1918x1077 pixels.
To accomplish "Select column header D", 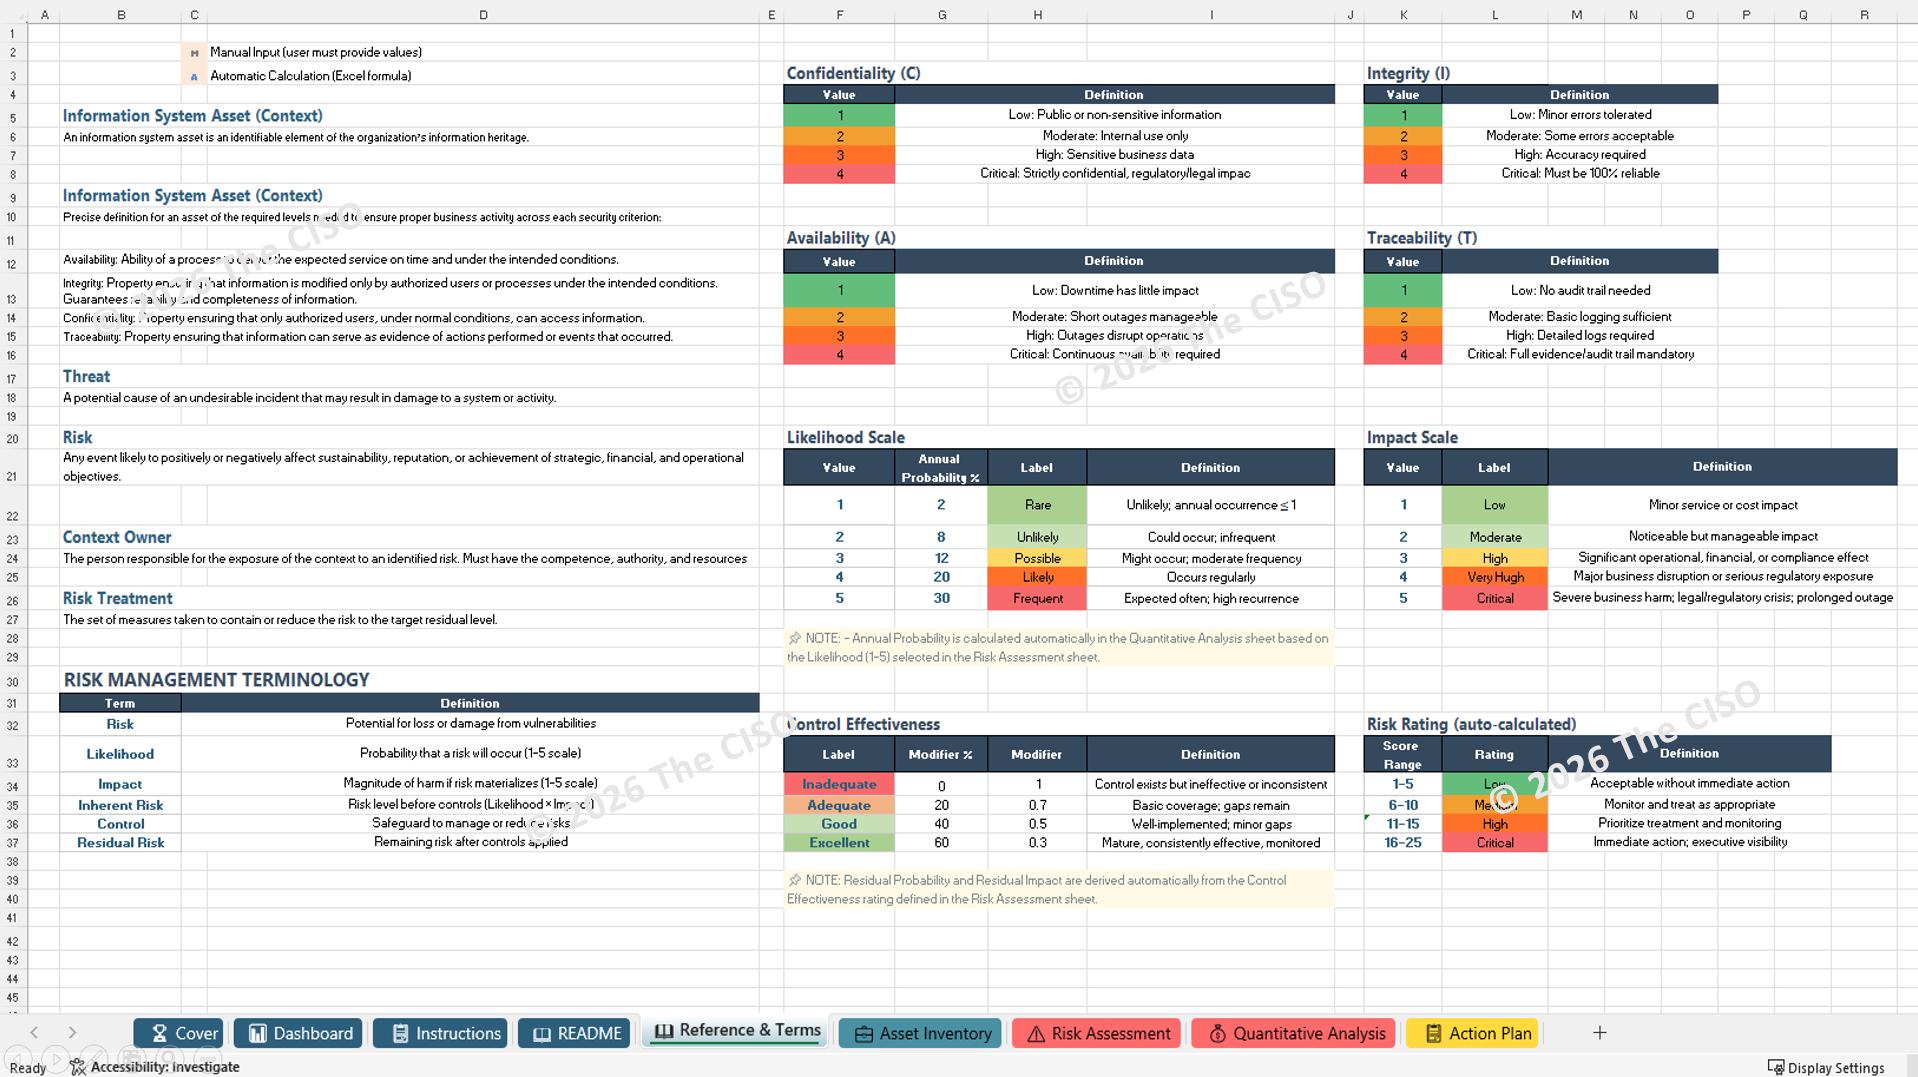I will tap(483, 15).
